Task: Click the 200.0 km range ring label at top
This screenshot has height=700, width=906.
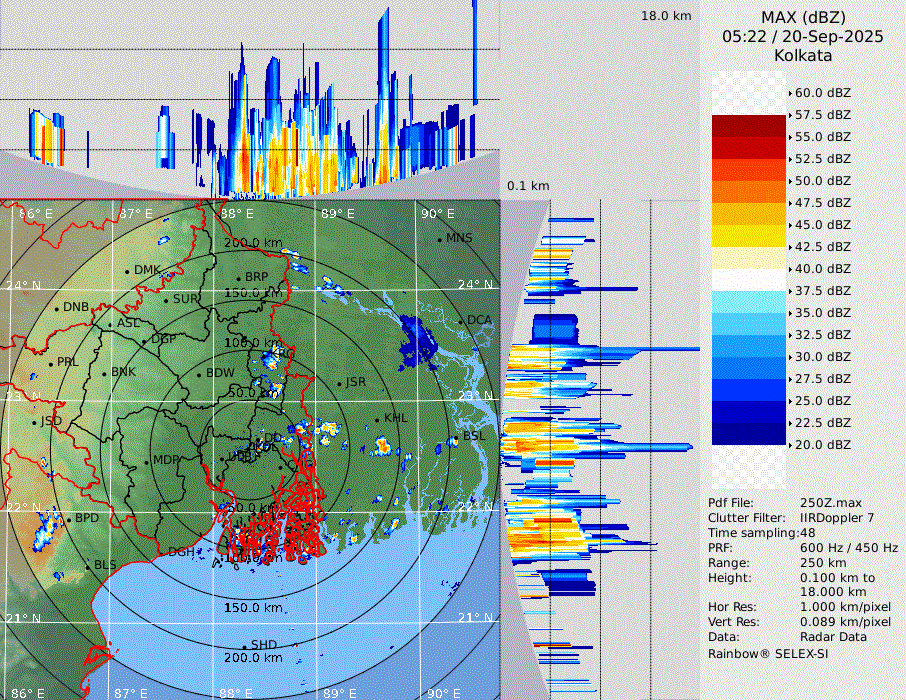Action: point(252,243)
